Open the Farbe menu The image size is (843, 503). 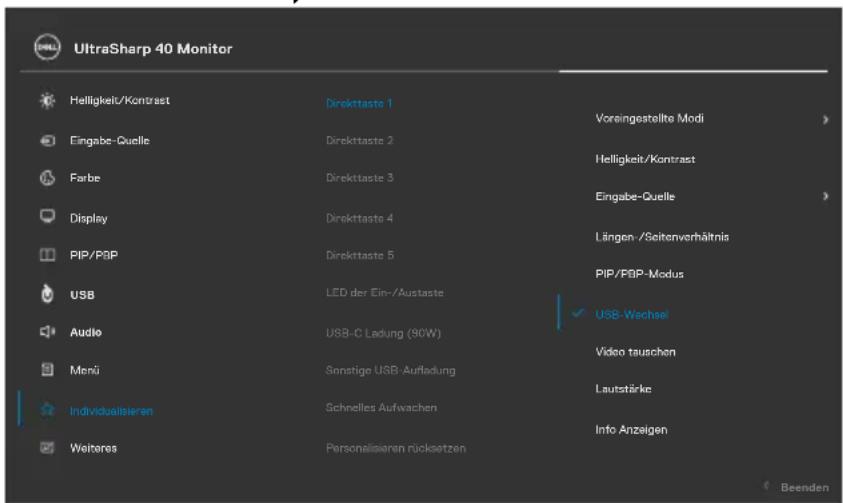(x=85, y=178)
